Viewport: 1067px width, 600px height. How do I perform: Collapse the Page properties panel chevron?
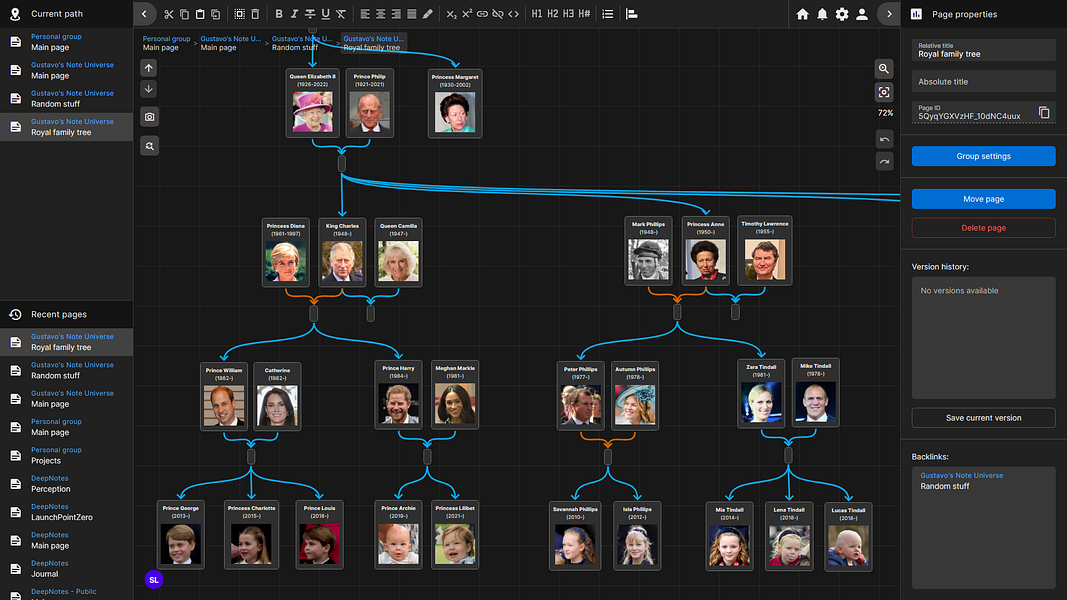(x=889, y=14)
